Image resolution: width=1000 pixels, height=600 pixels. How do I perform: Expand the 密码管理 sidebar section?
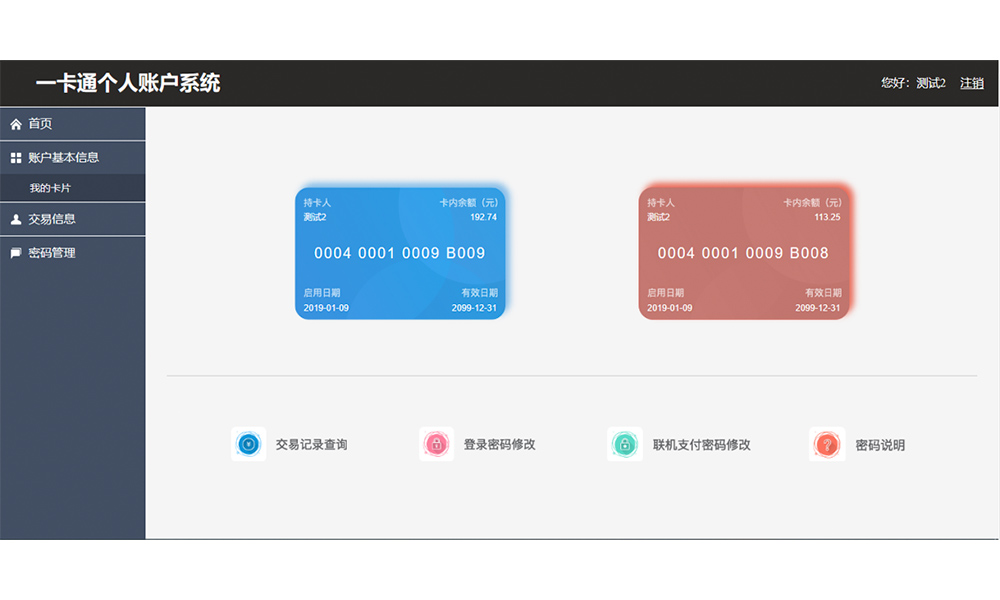52,253
